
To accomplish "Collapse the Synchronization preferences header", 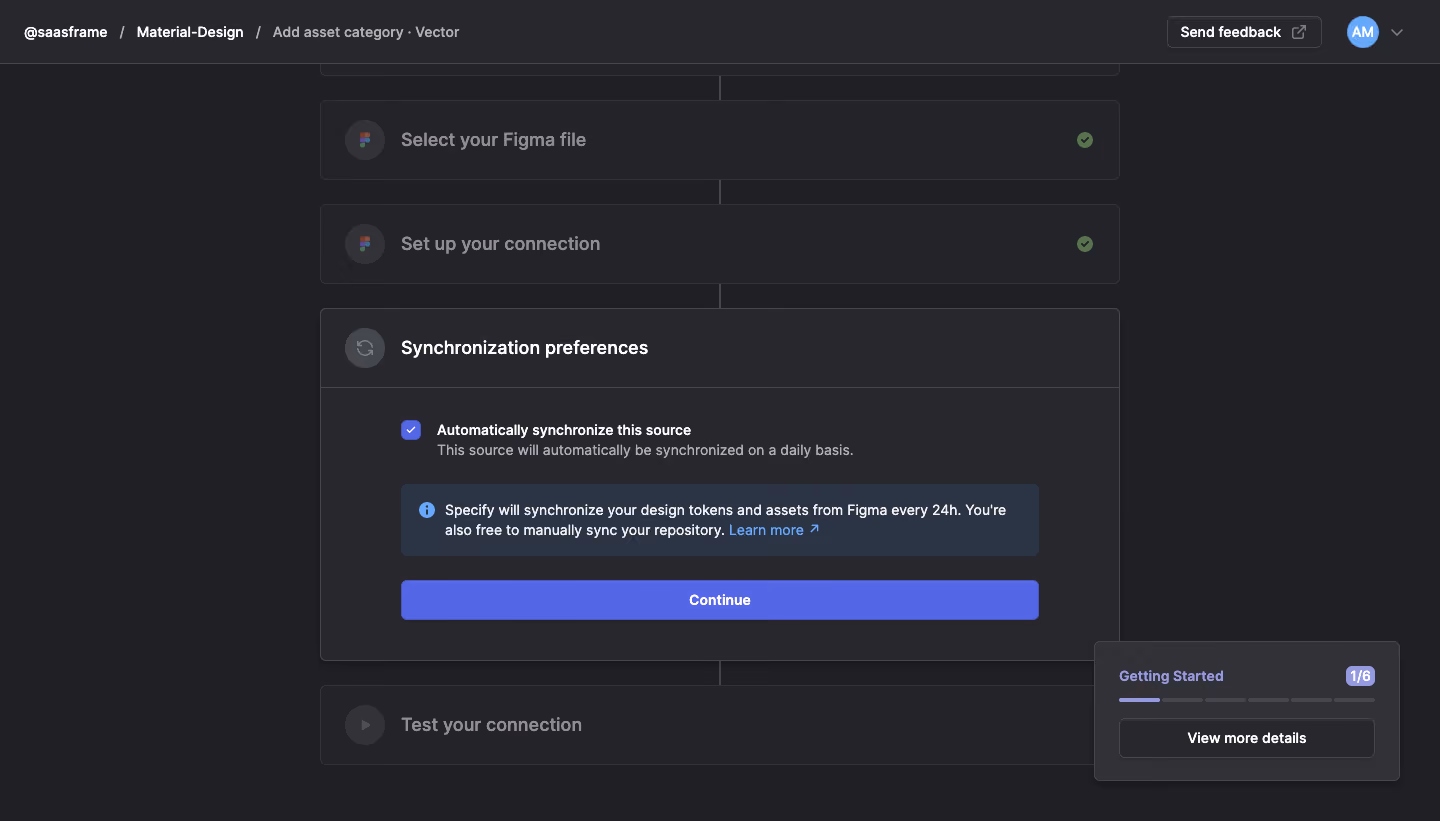I will coord(720,348).
